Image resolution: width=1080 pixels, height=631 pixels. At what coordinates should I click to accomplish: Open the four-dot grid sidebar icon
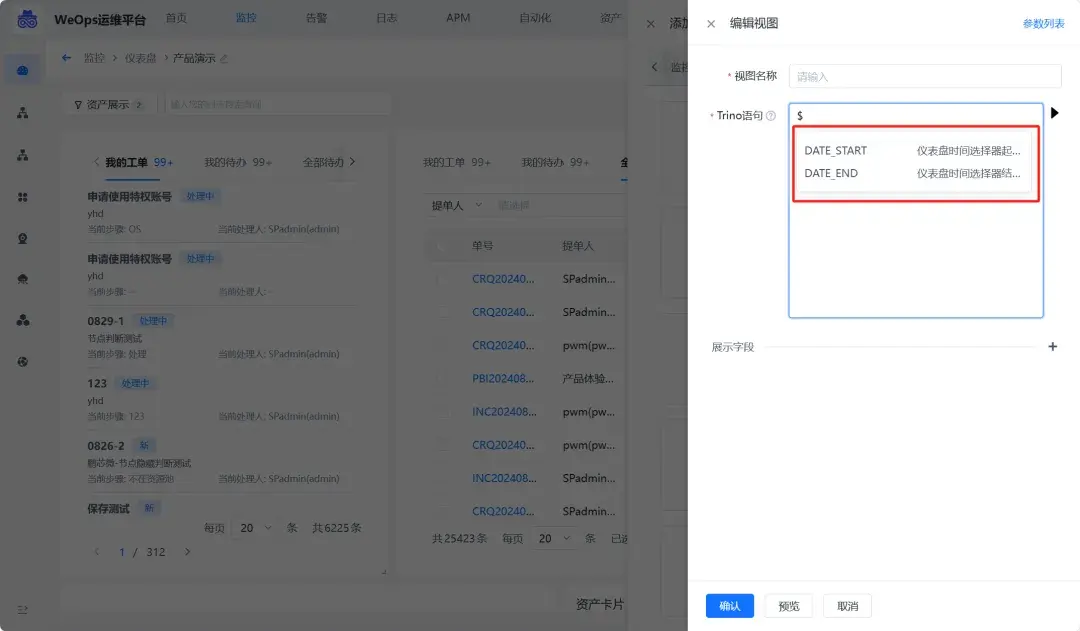(x=23, y=197)
